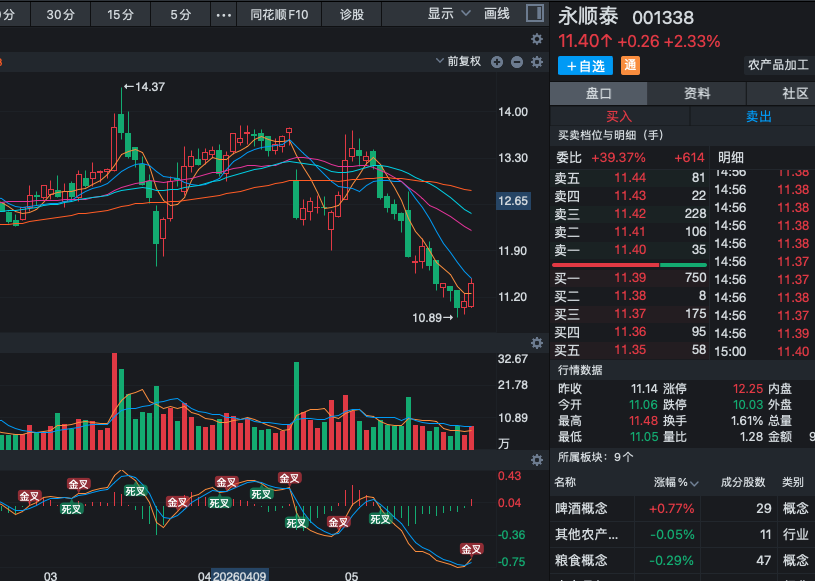This screenshot has width=815, height=581.
Task: Click the stock name 永顺泰
Action: pos(588,17)
